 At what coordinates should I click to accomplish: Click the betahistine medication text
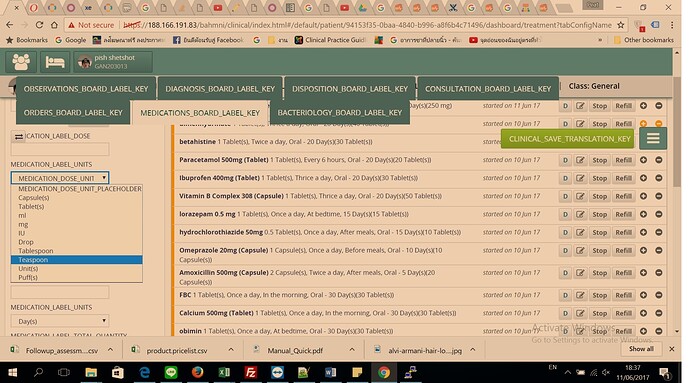point(275,142)
